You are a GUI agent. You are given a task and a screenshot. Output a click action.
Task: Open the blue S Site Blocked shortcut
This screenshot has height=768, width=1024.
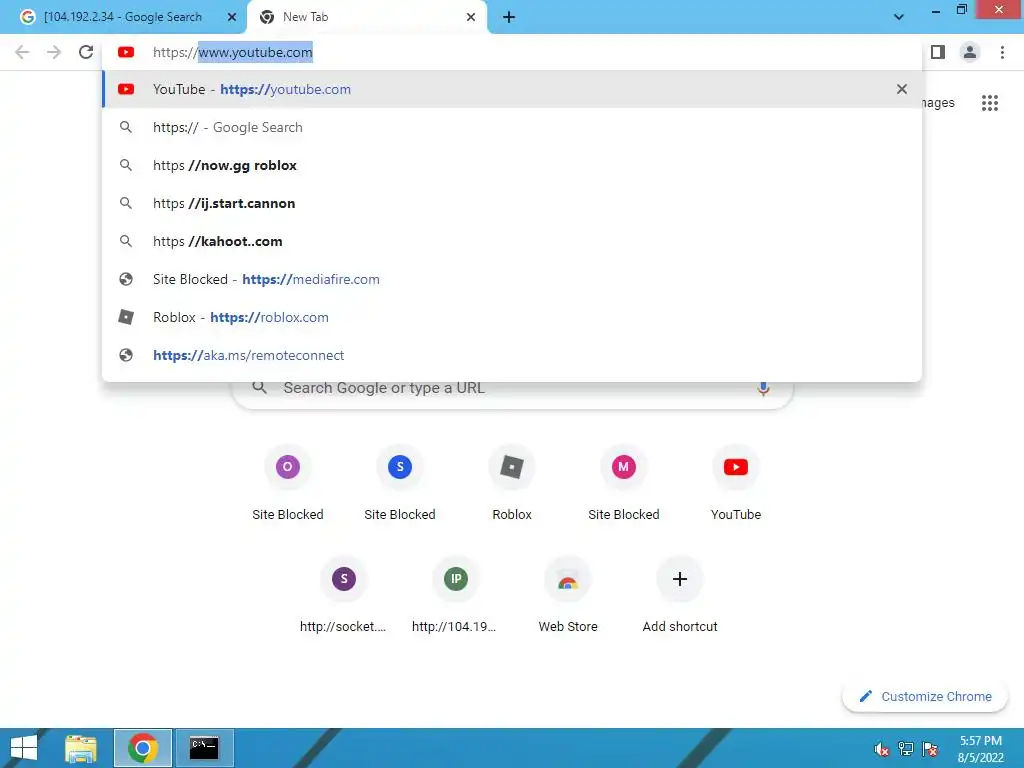pyautogui.click(x=400, y=483)
